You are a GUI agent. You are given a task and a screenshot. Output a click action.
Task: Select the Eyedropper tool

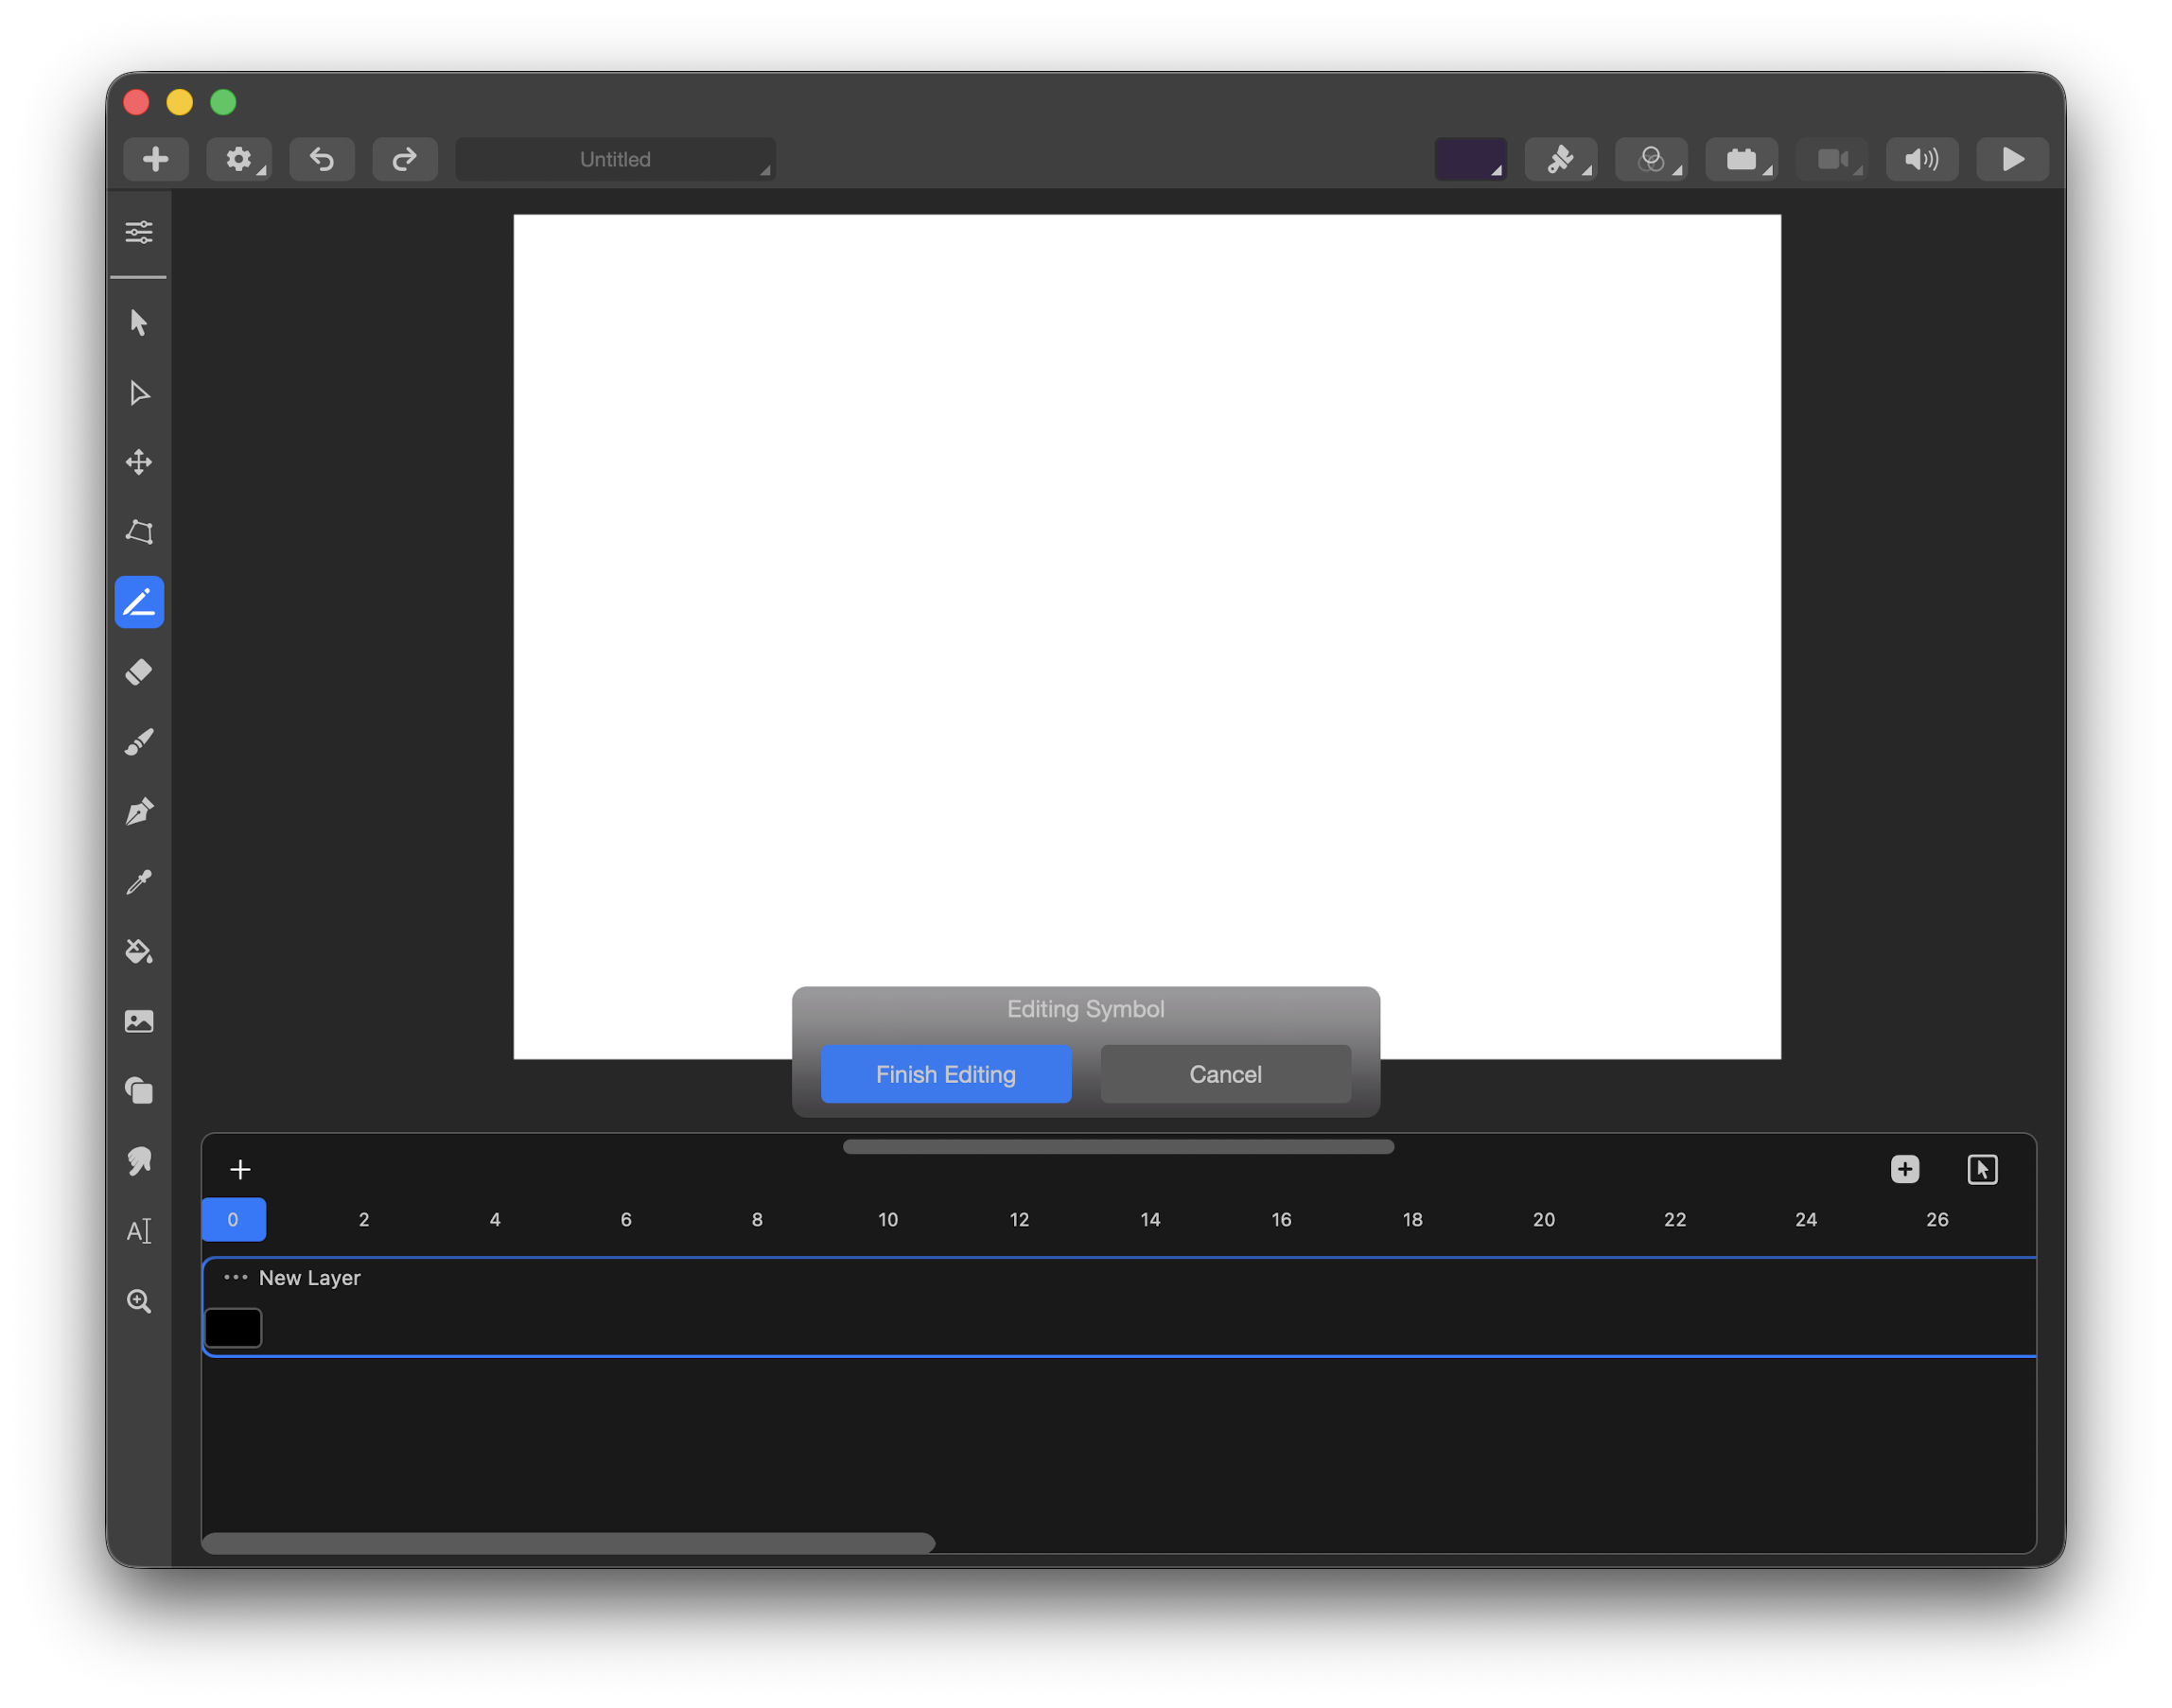coord(139,882)
